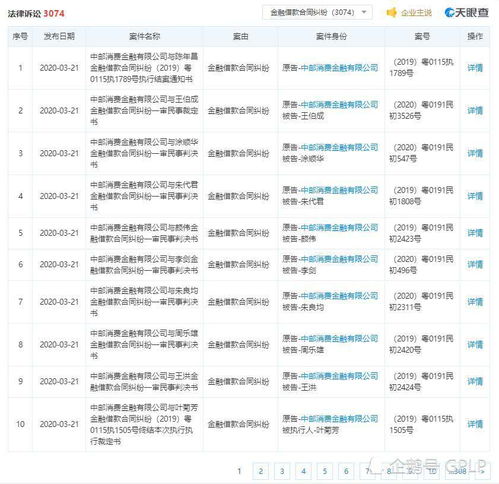Select case number (2020) 粤0191民初3526号
The image size is (499, 484).
[421, 110]
